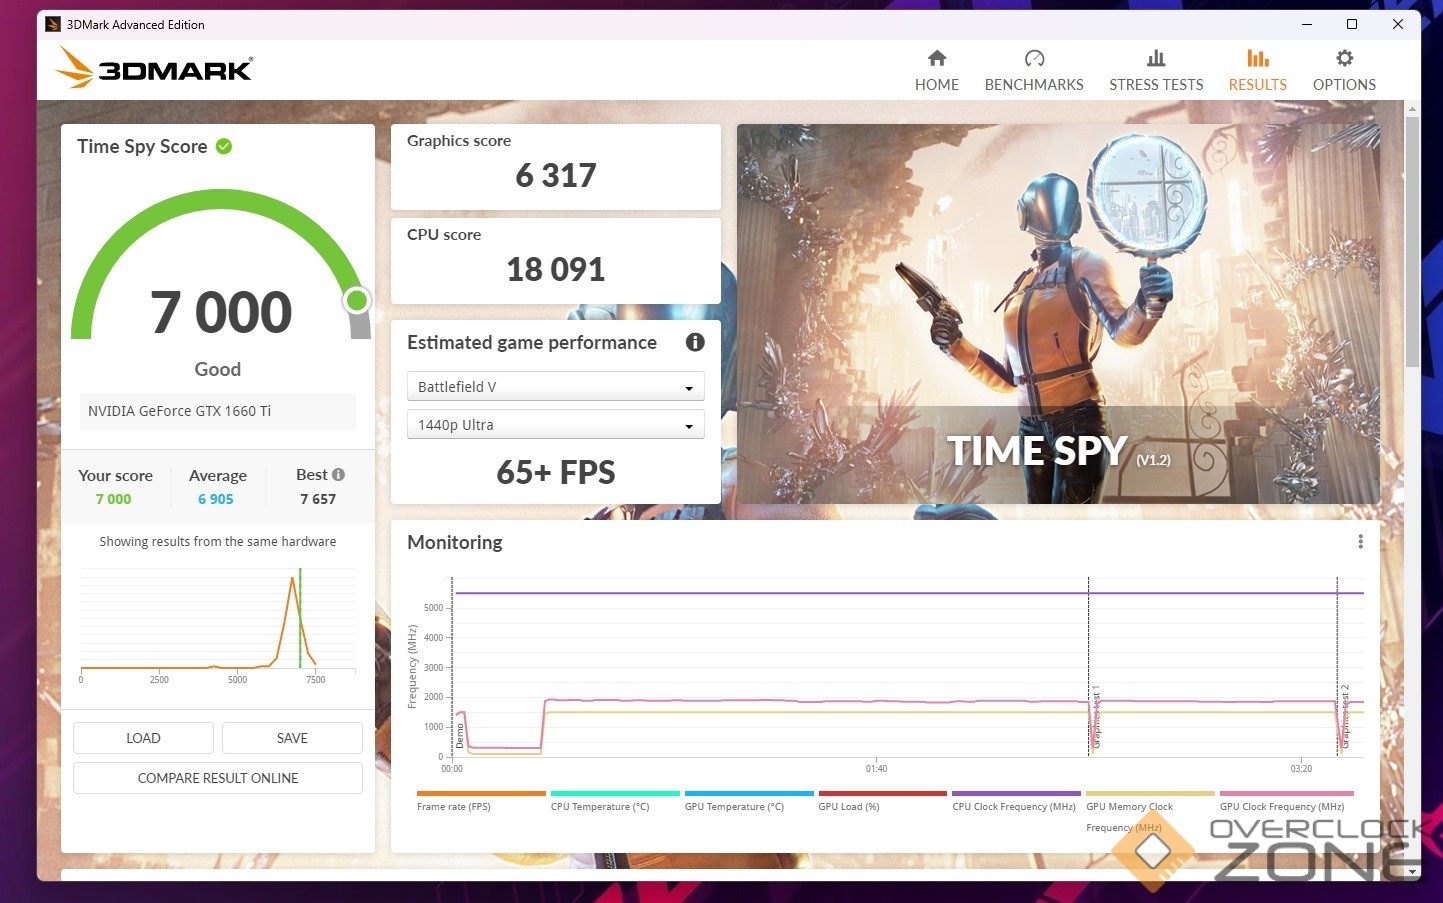
Task: Switch to the Stress Tests tab
Action: 1156,70
